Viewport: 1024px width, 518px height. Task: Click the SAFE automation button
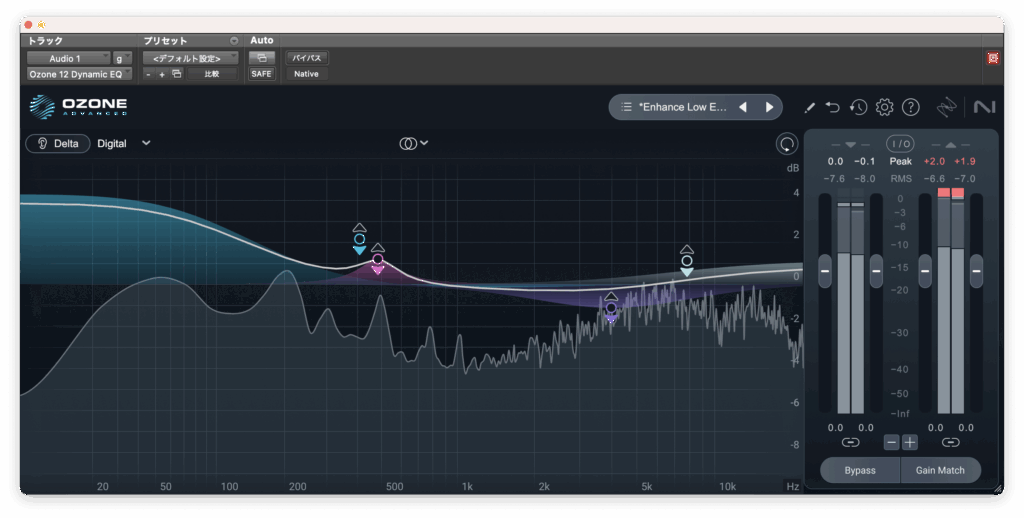[x=261, y=74]
